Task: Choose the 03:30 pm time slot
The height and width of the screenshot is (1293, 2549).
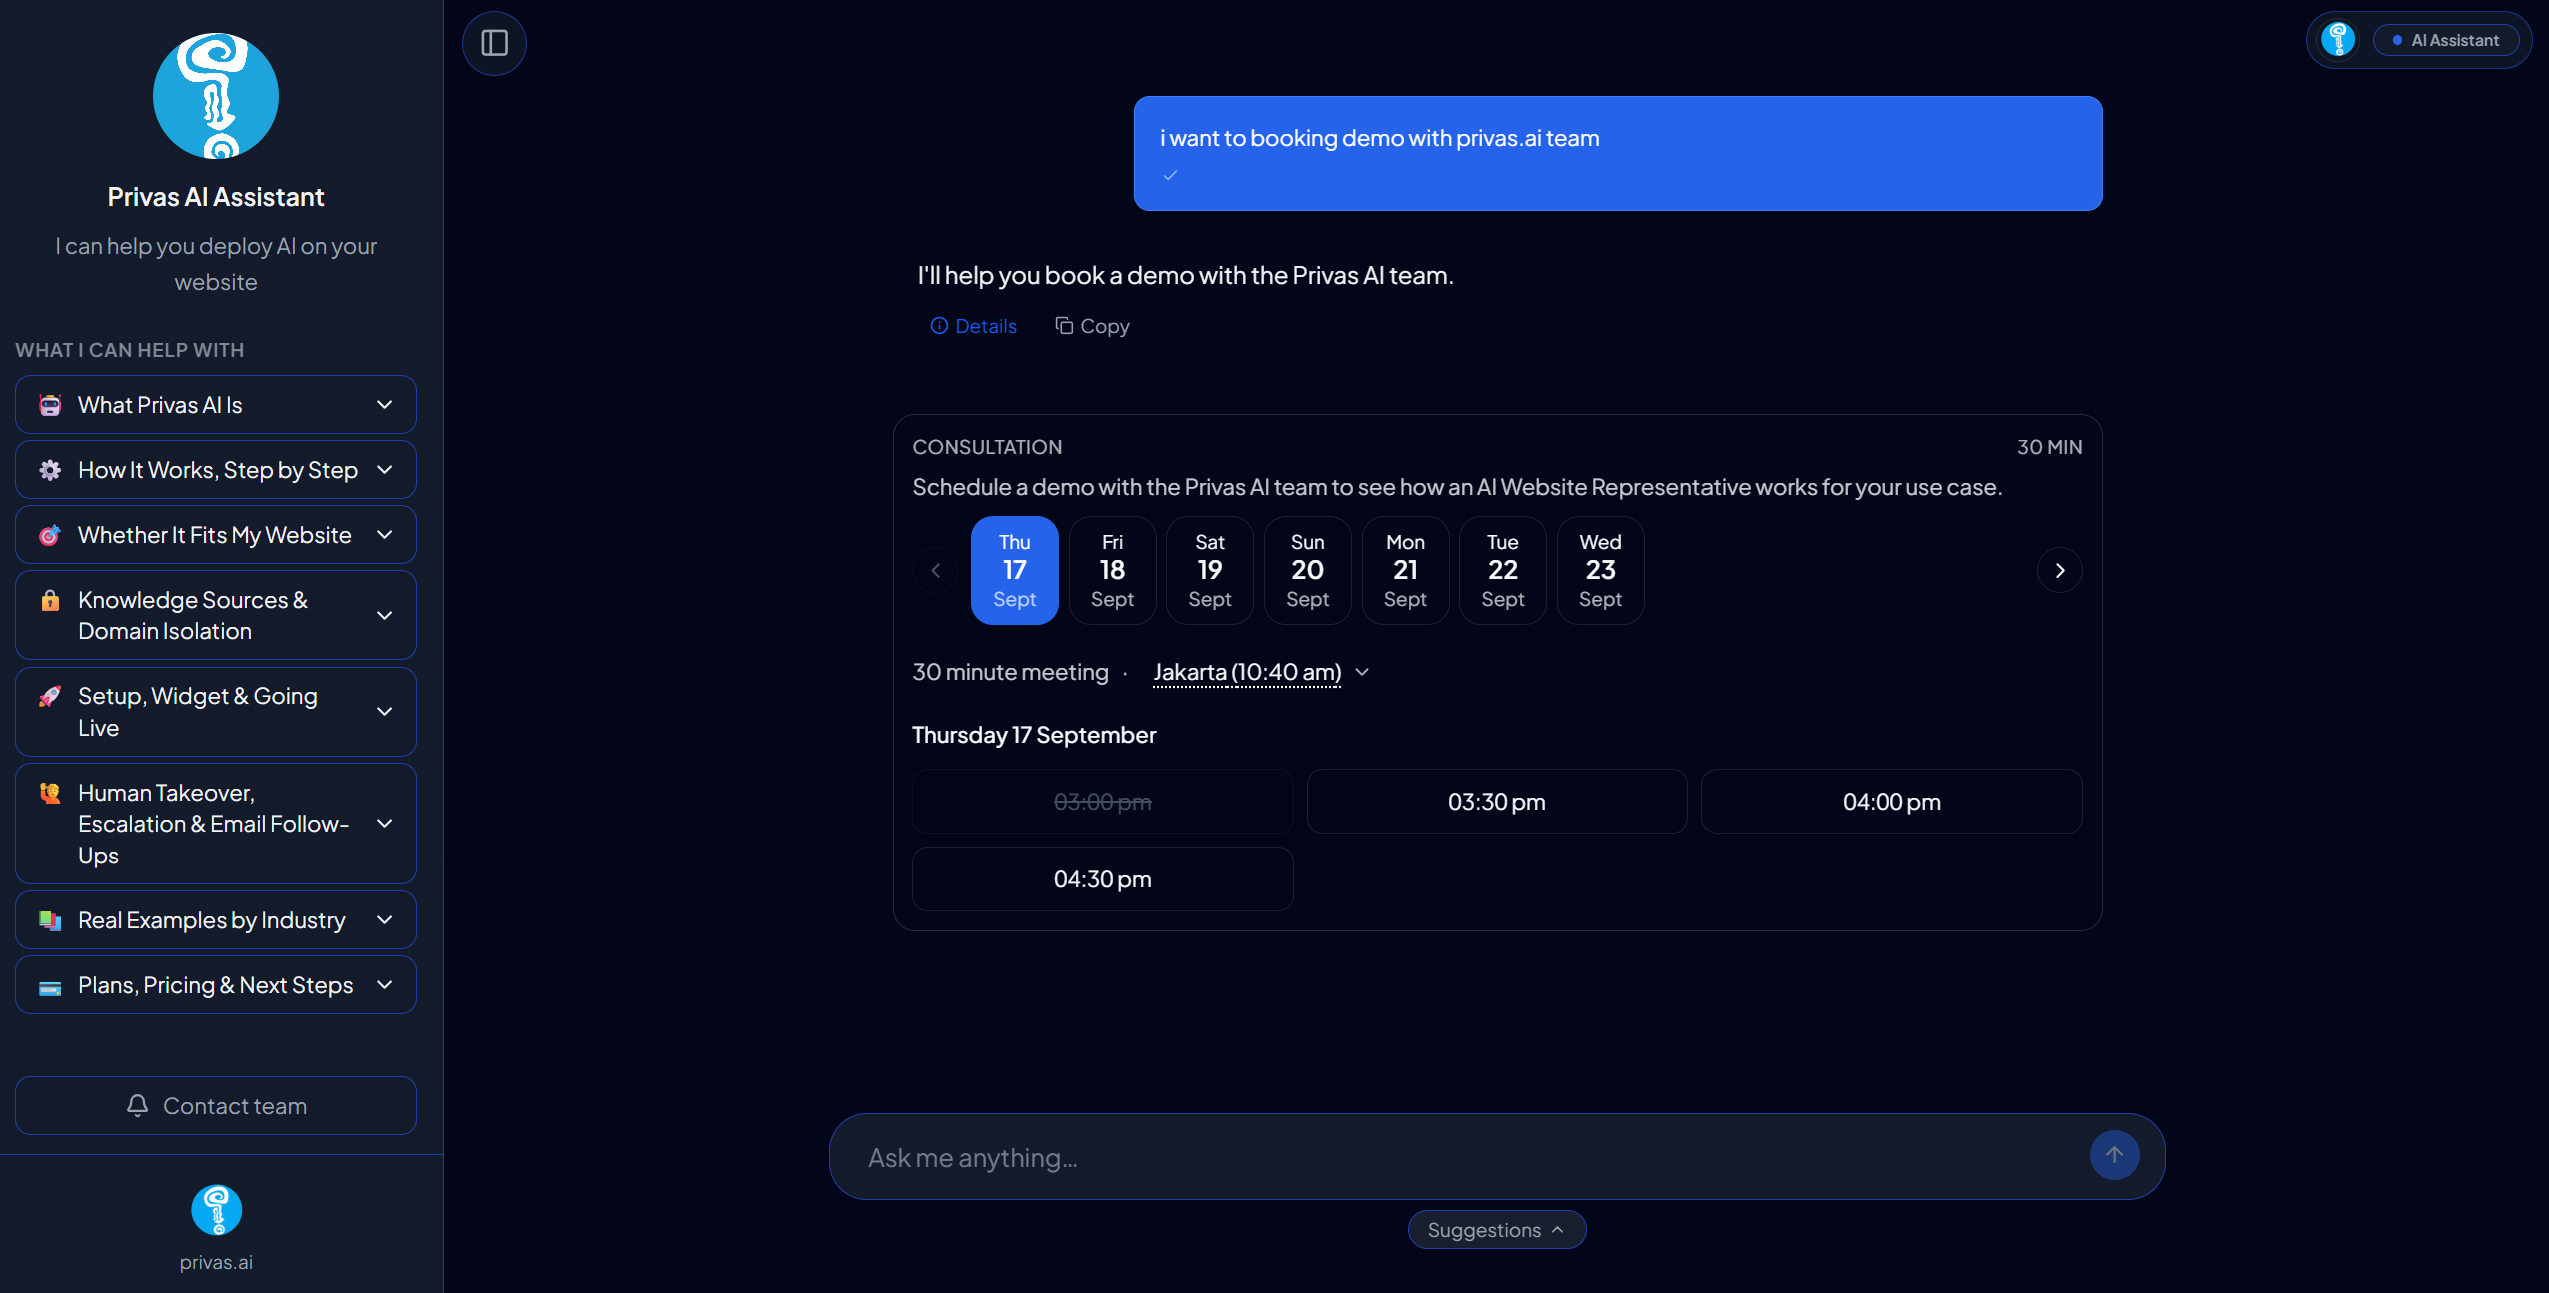Action: pos(1497,802)
